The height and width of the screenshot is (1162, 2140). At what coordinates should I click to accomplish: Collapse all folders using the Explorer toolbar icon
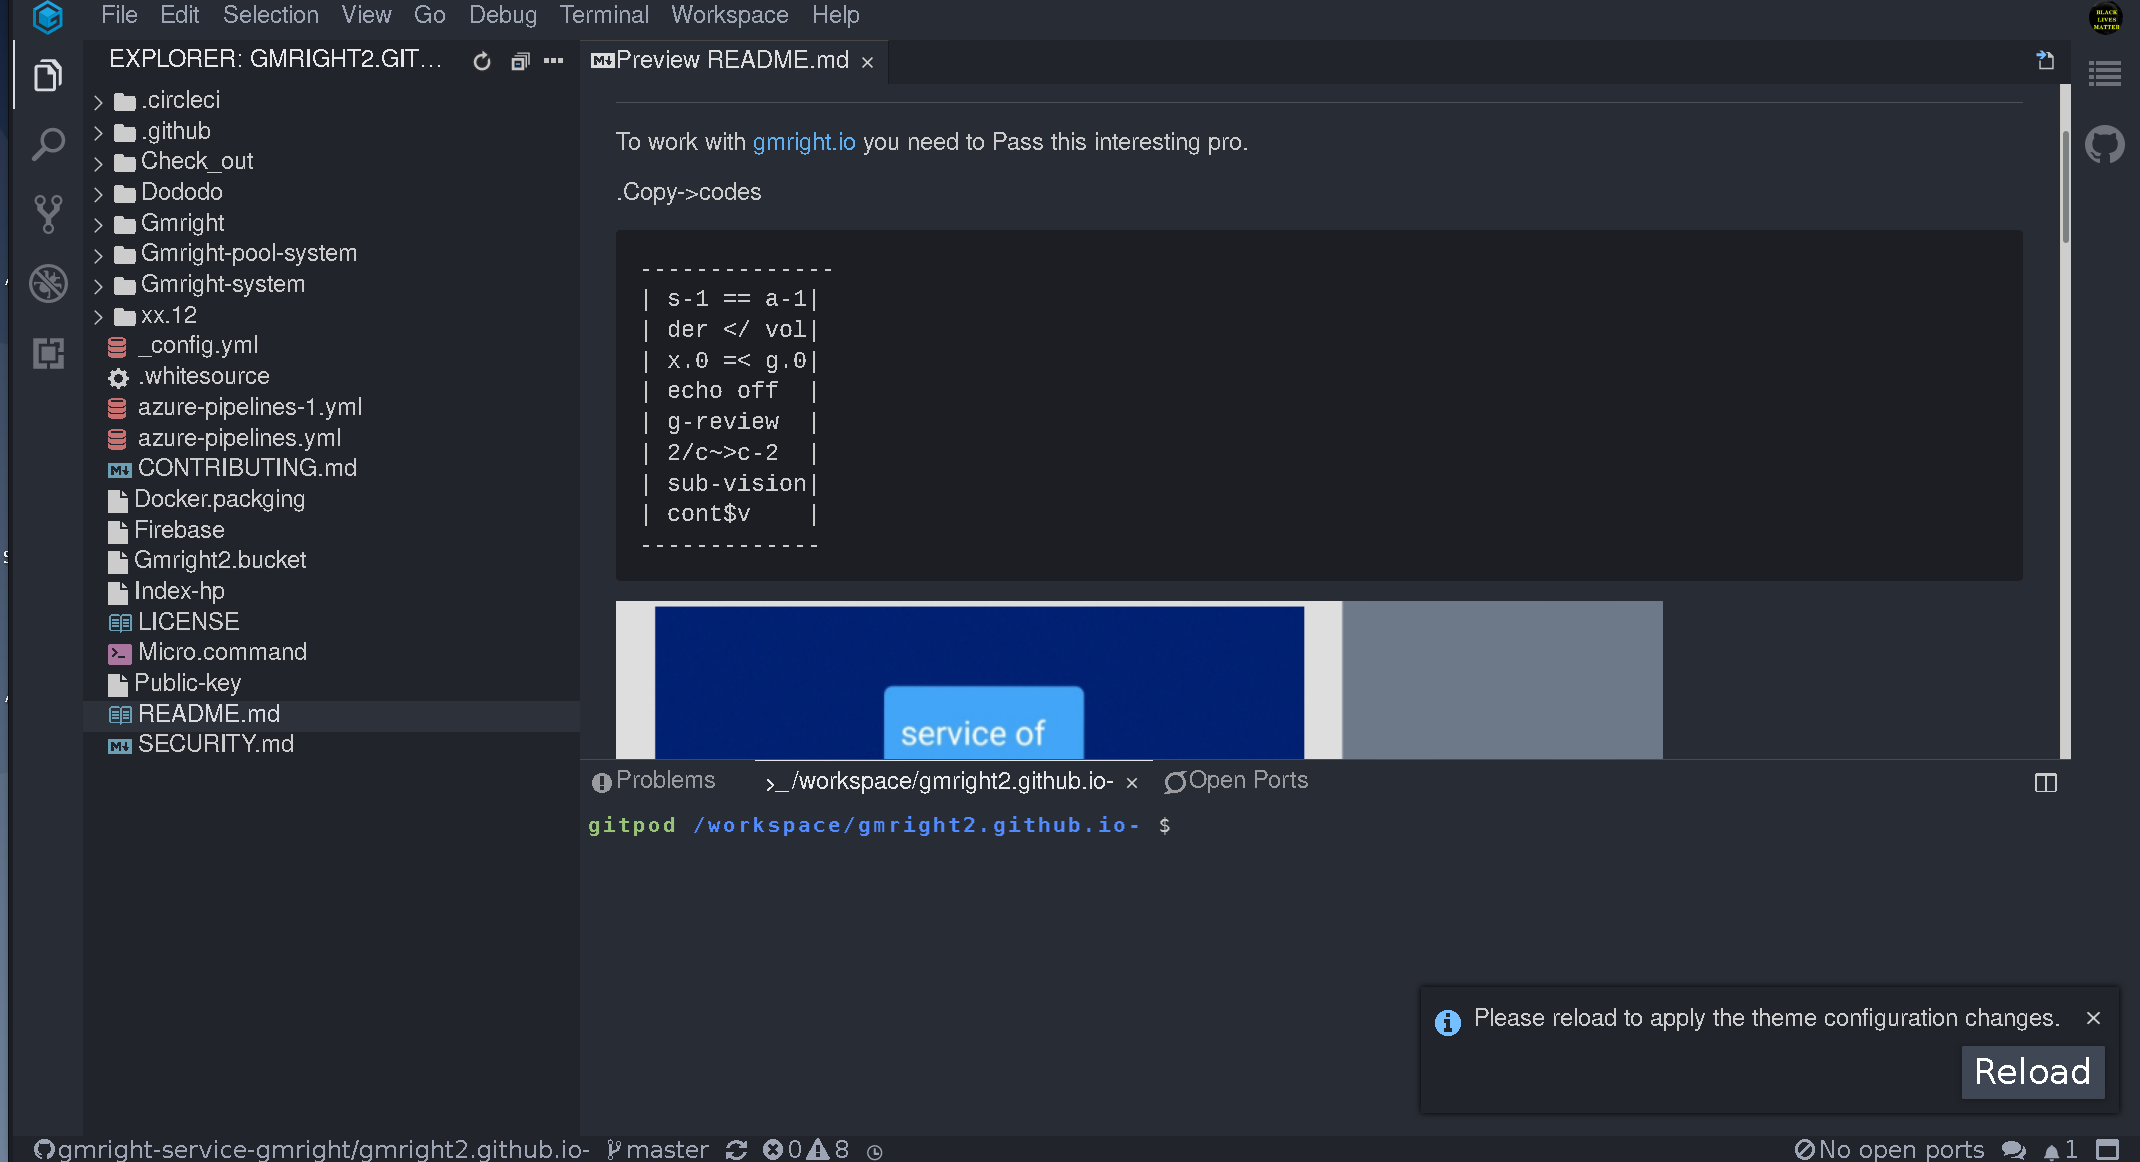click(x=519, y=61)
